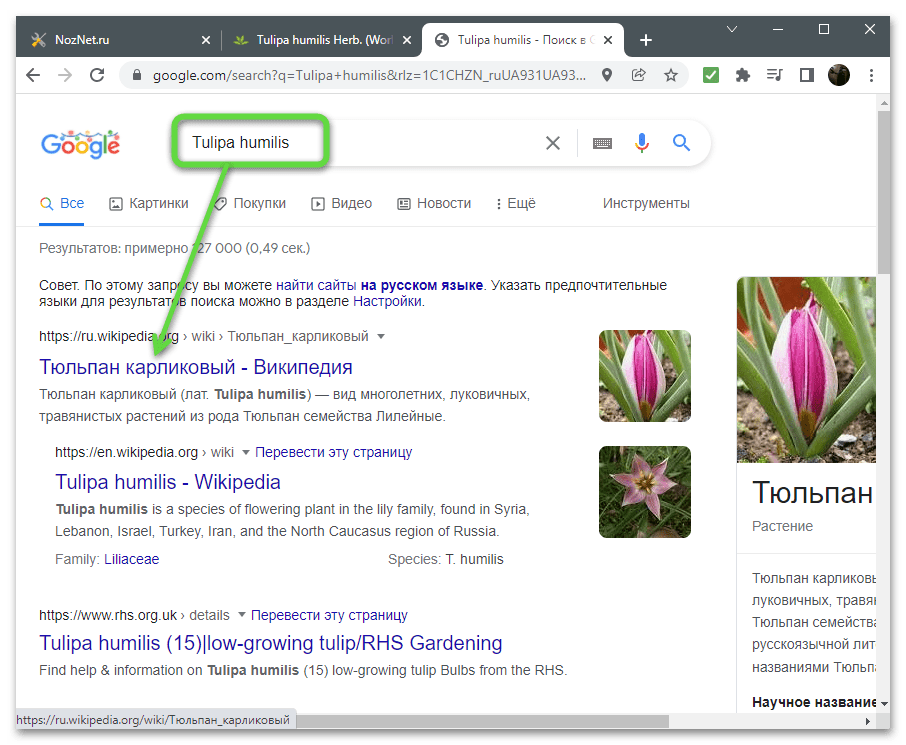Open the Chrome profile avatar
Screen dimensions: 906x745
(x=838, y=75)
